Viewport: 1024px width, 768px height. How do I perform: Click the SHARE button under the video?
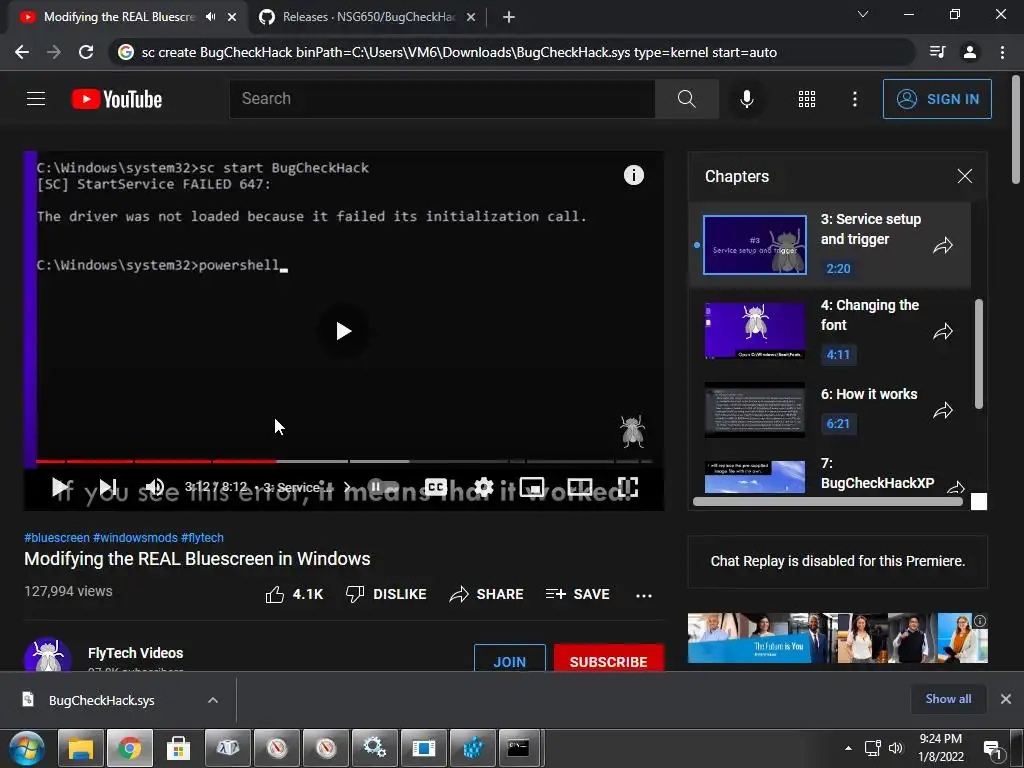487,594
